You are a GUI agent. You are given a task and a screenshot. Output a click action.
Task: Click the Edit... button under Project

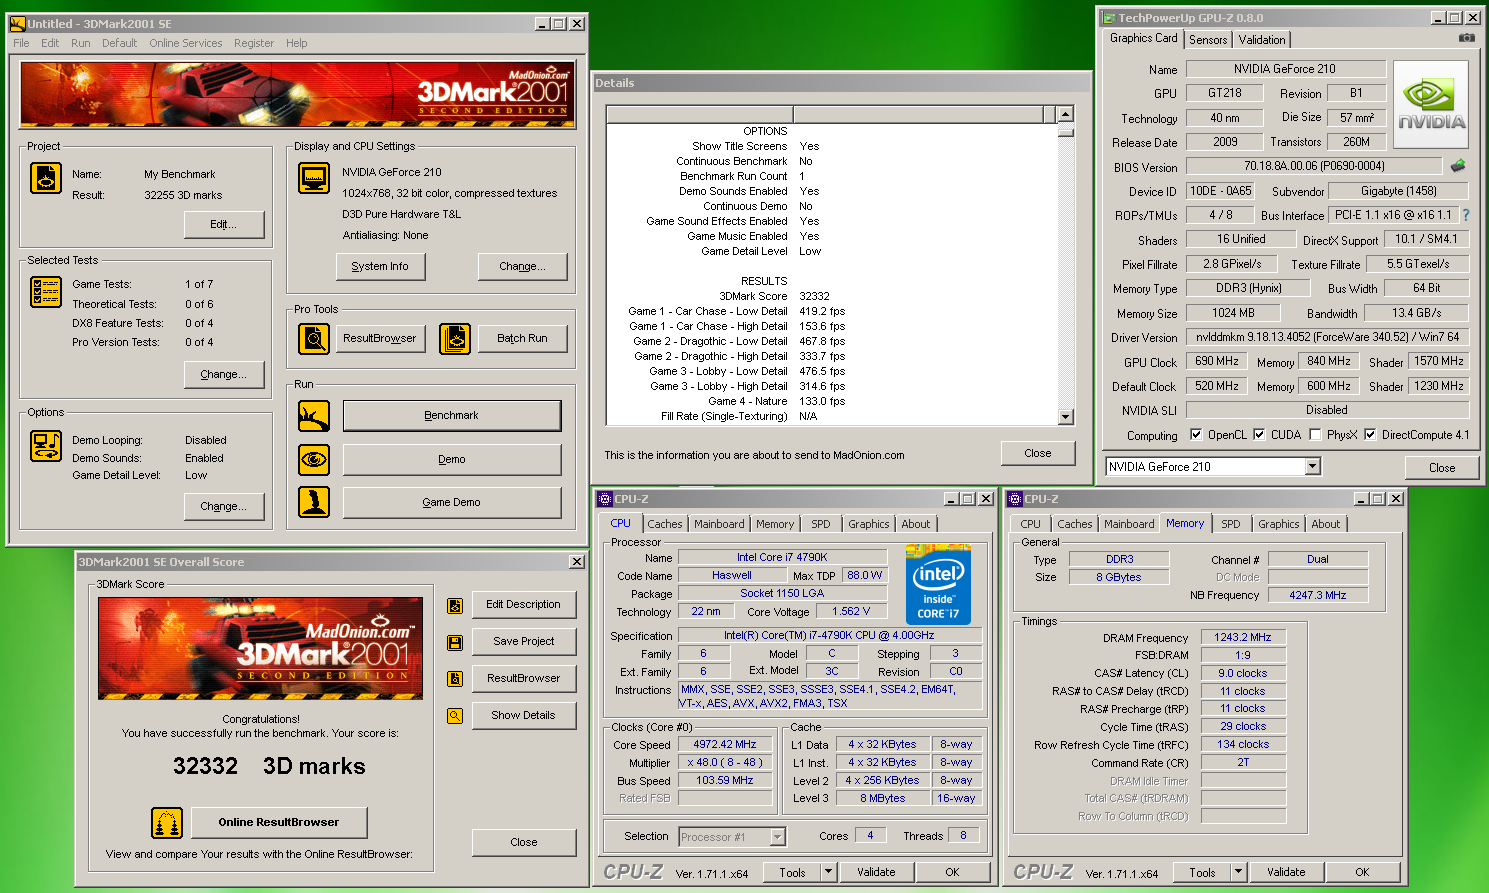(224, 224)
